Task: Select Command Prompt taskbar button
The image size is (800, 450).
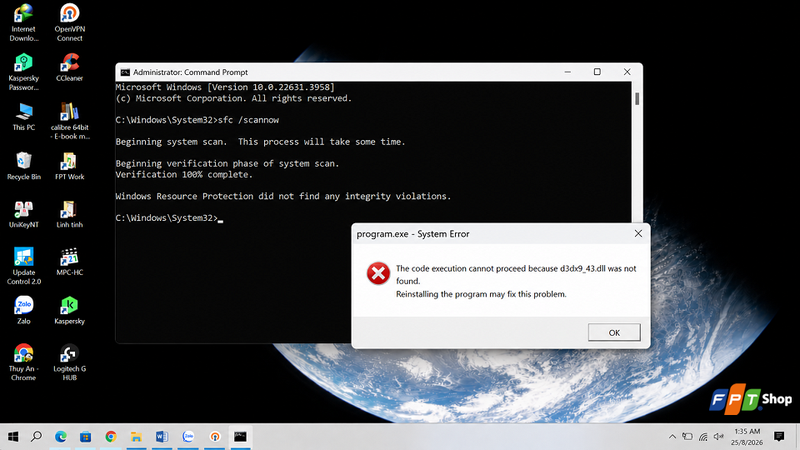Action: click(240, 437)
